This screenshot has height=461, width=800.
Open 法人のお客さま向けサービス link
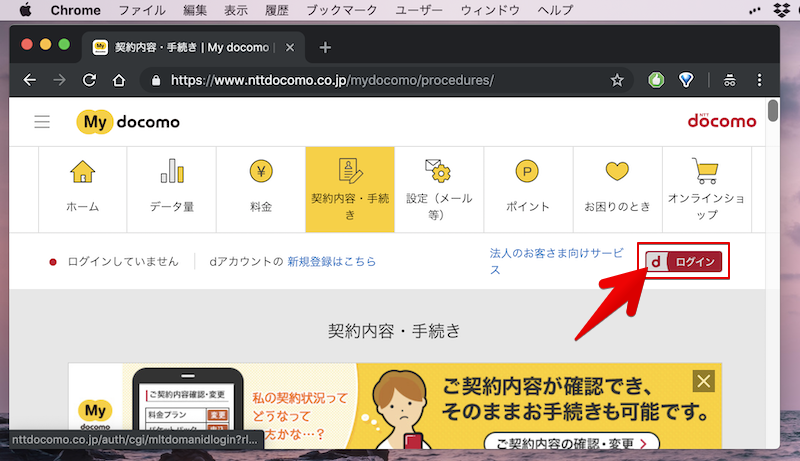click(x=556, y=261)
